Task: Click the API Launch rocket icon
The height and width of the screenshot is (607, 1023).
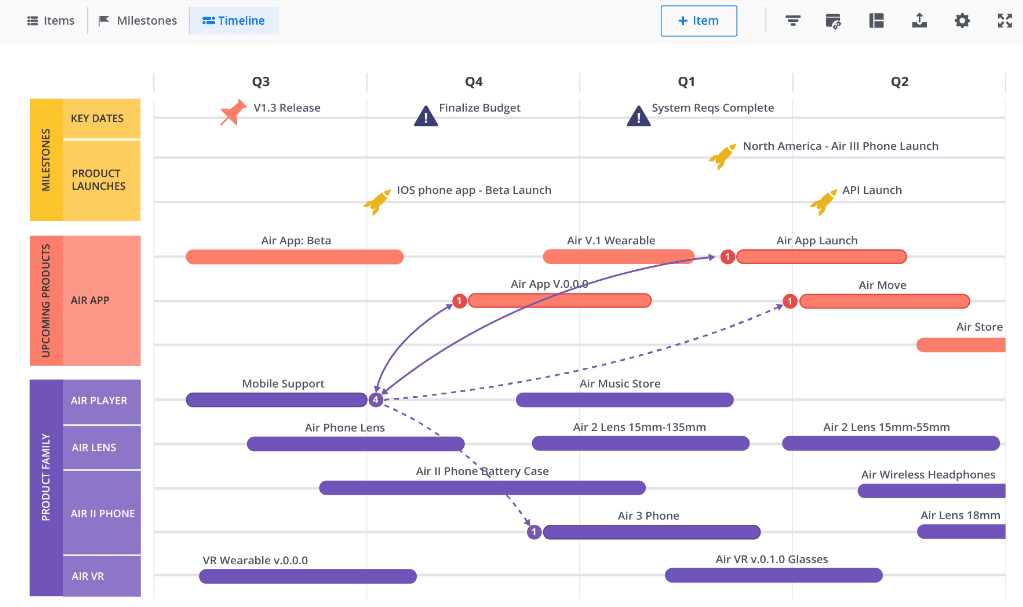Action: [823, 201]
